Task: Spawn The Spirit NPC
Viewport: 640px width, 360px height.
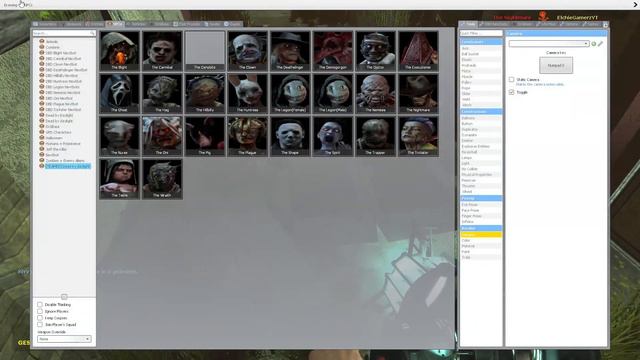Action: tap(333, 136)
